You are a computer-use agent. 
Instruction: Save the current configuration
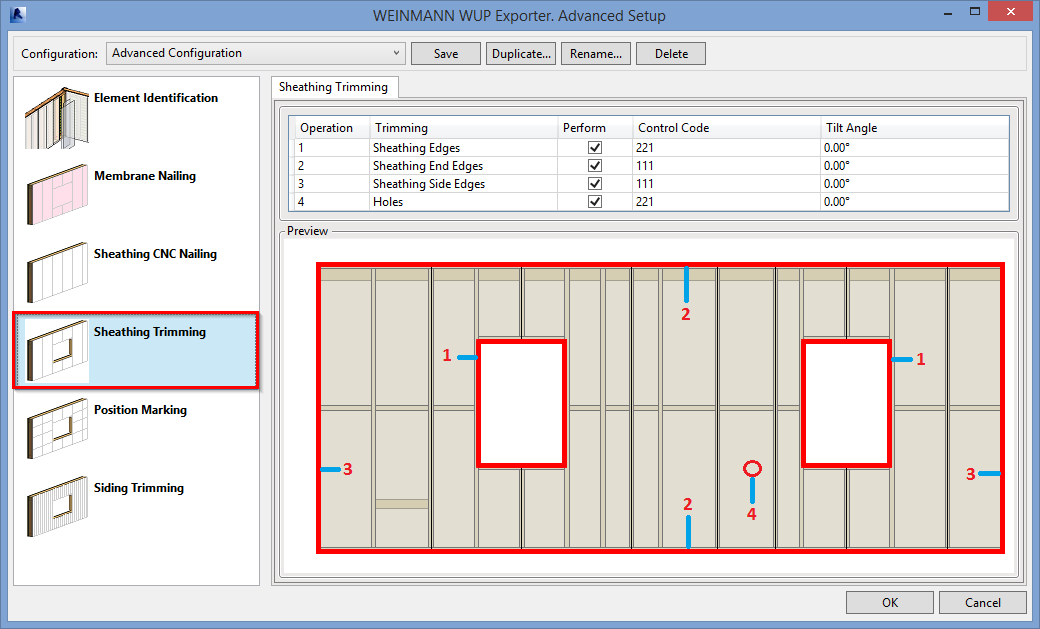pos(445,53)
